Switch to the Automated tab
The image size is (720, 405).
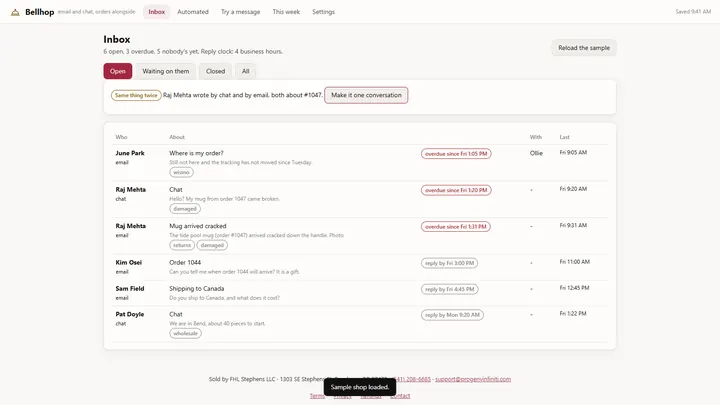[193, 12]
